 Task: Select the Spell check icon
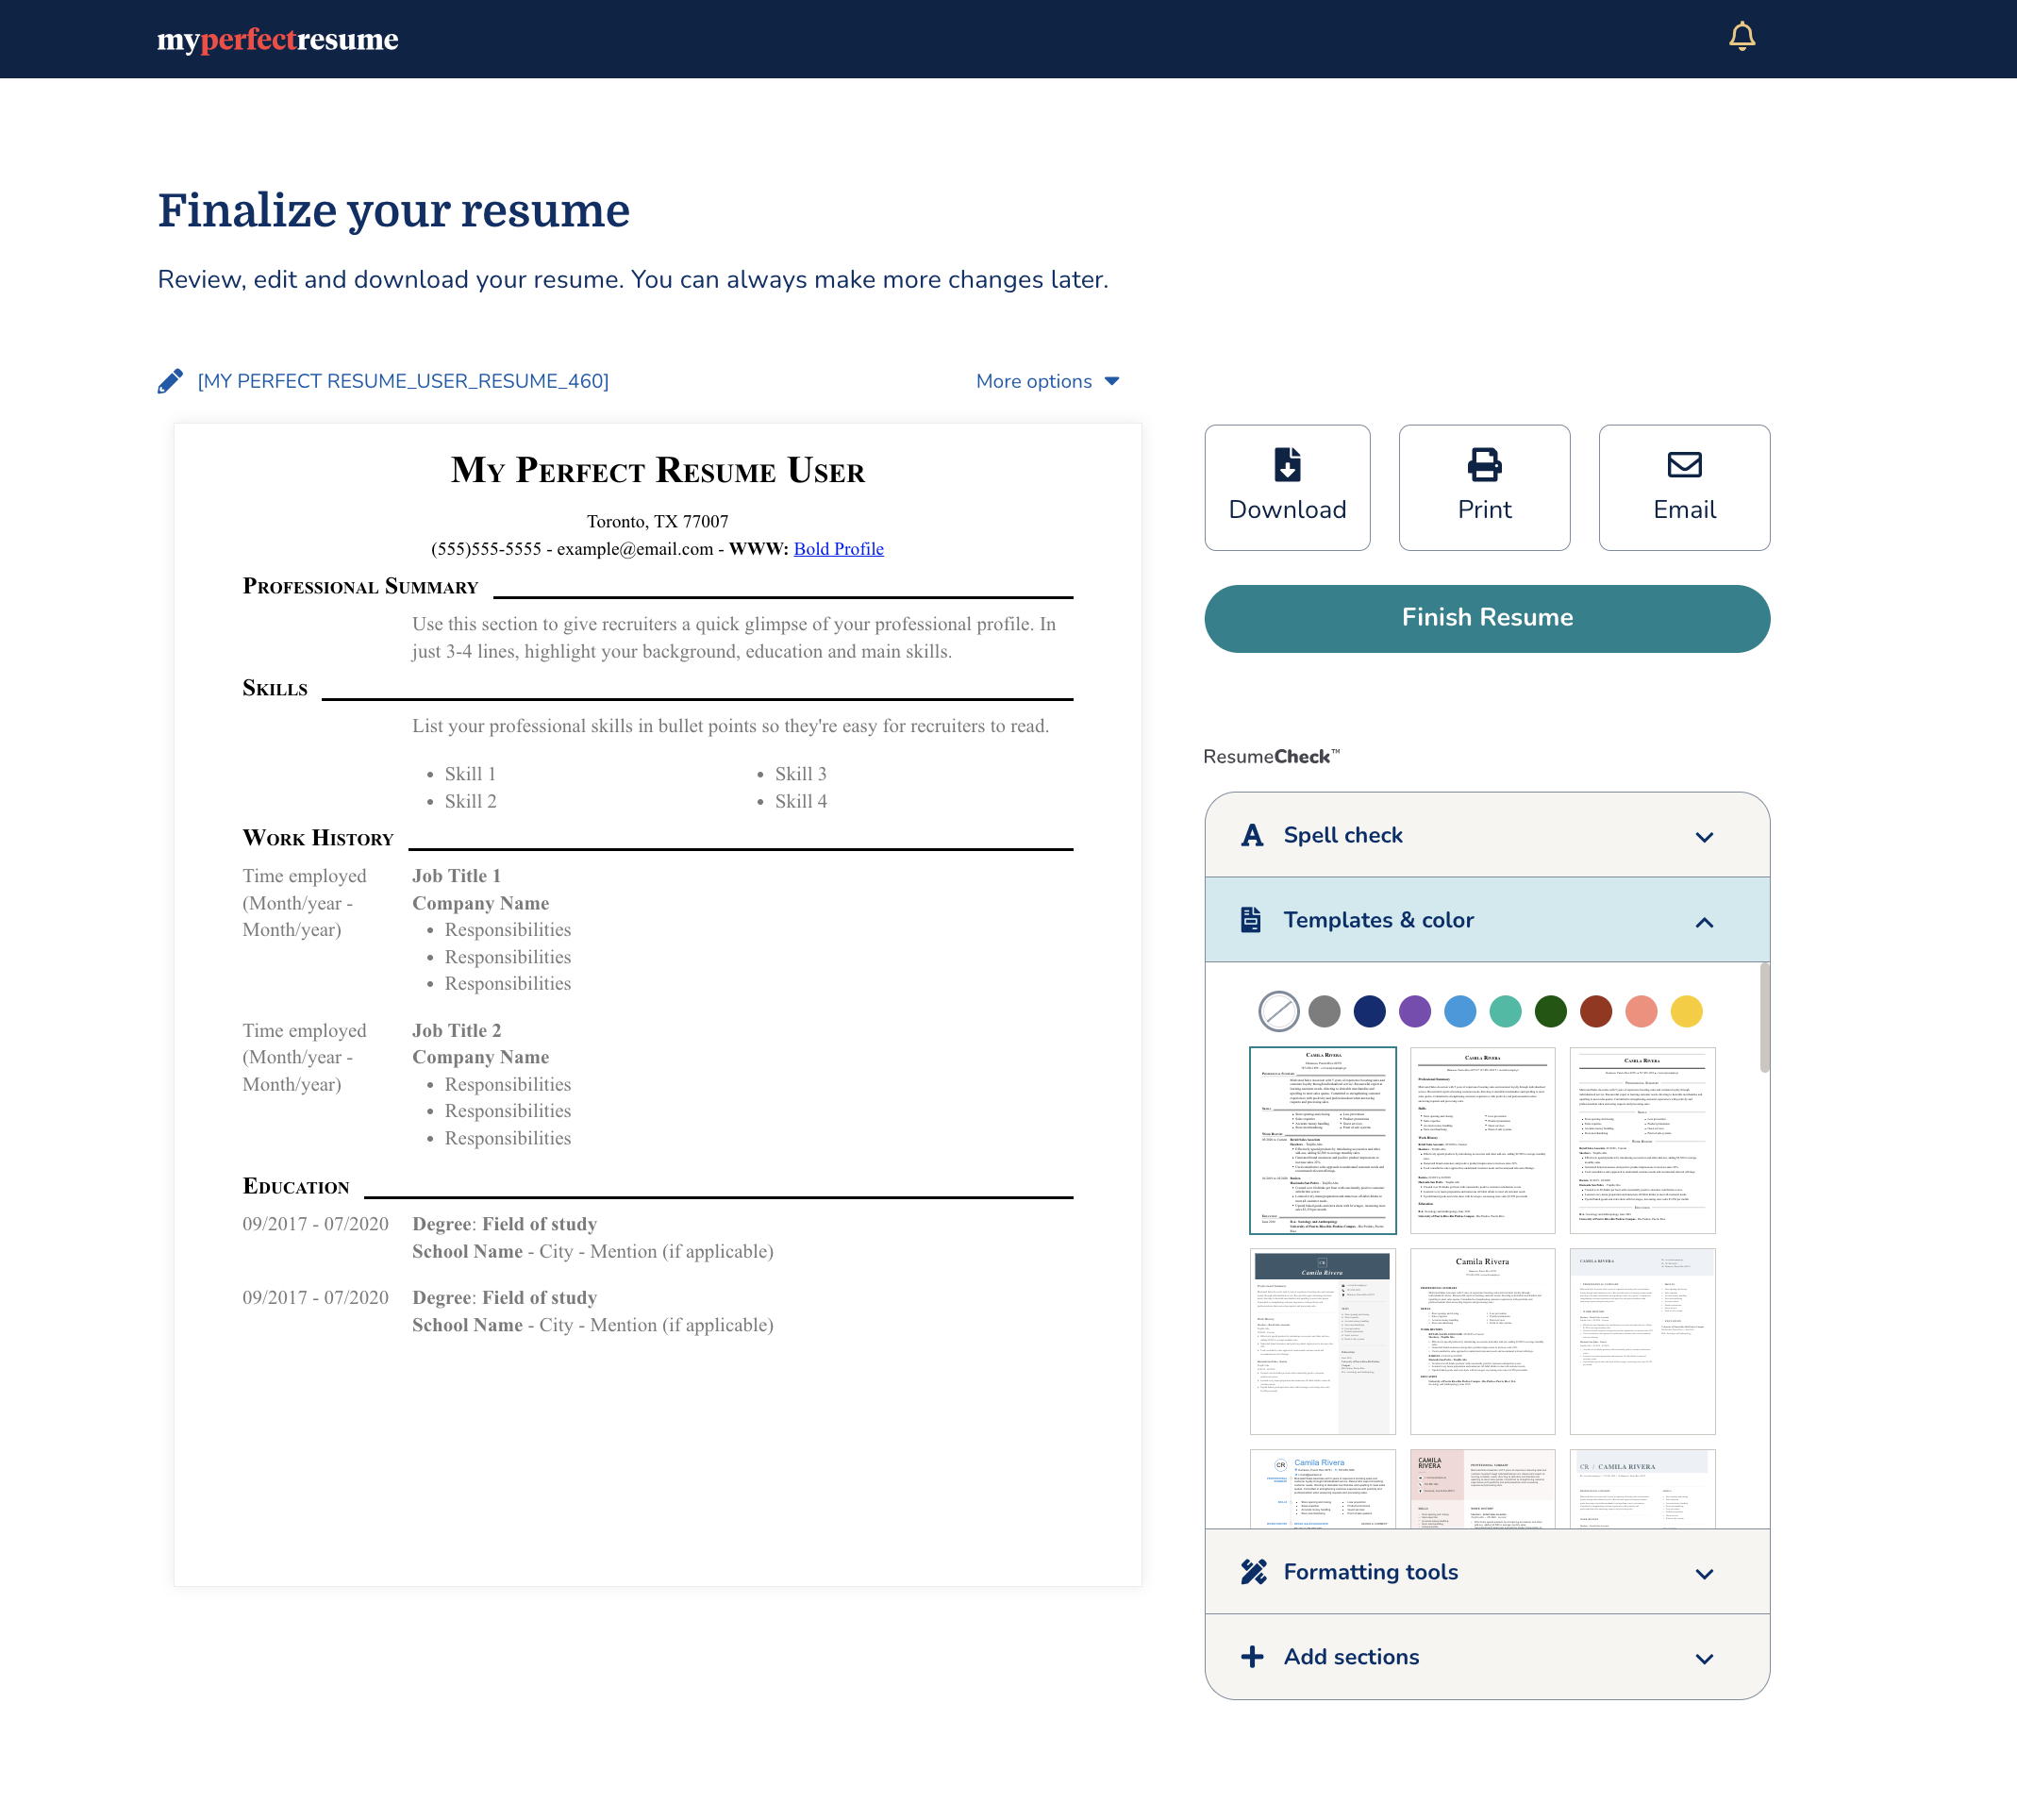(x=1252, y=835)
